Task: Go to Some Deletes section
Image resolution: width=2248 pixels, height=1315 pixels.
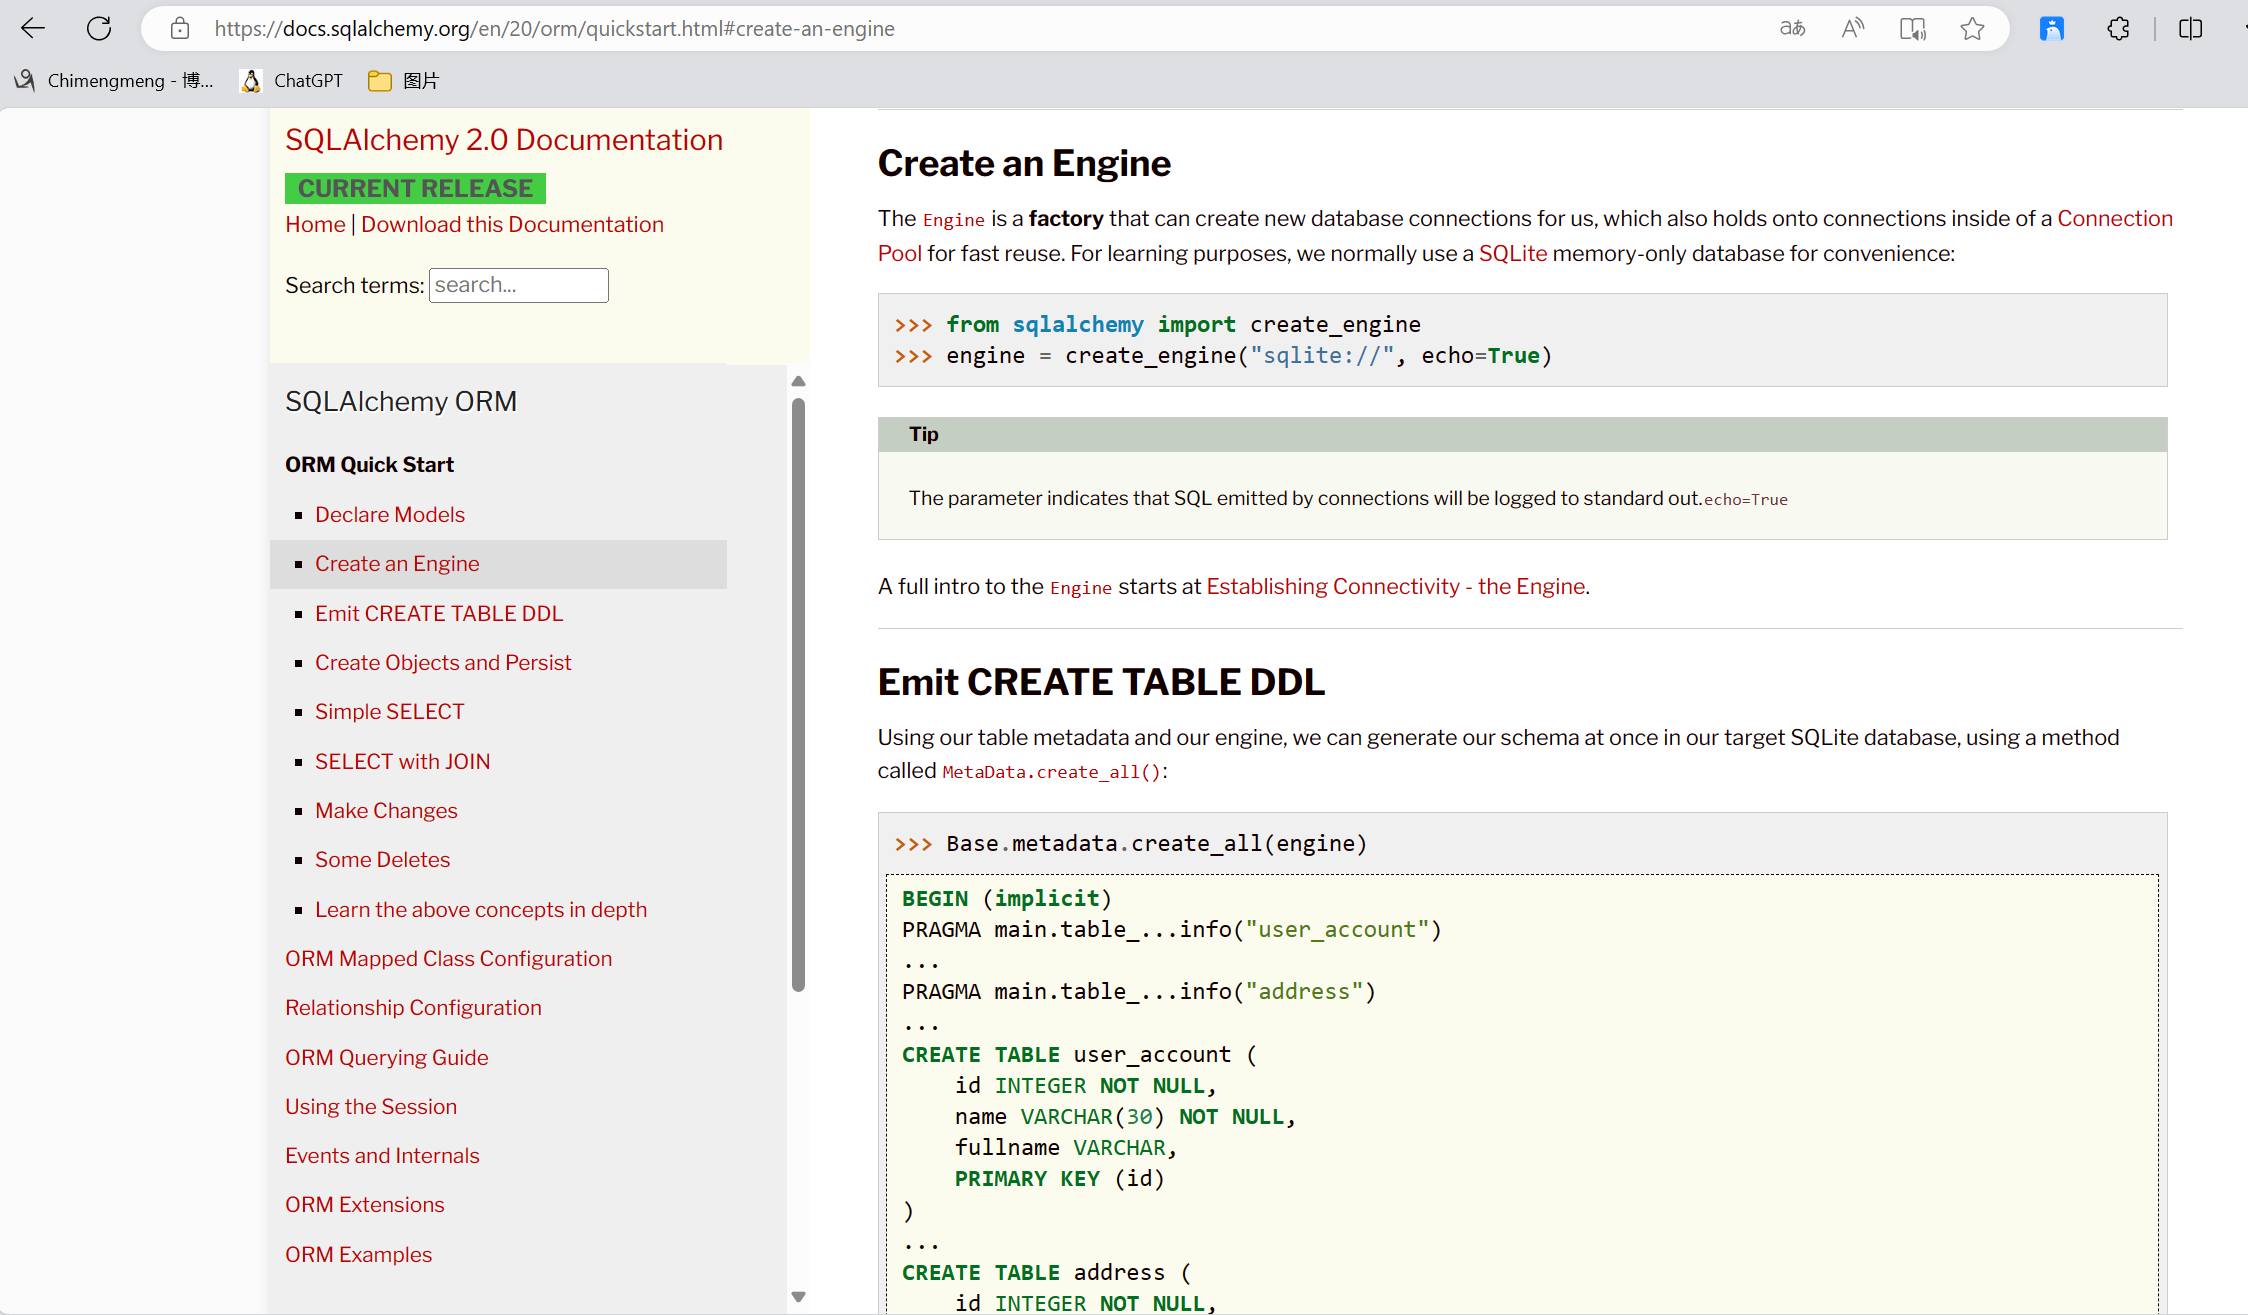Action: click(382, 859)
